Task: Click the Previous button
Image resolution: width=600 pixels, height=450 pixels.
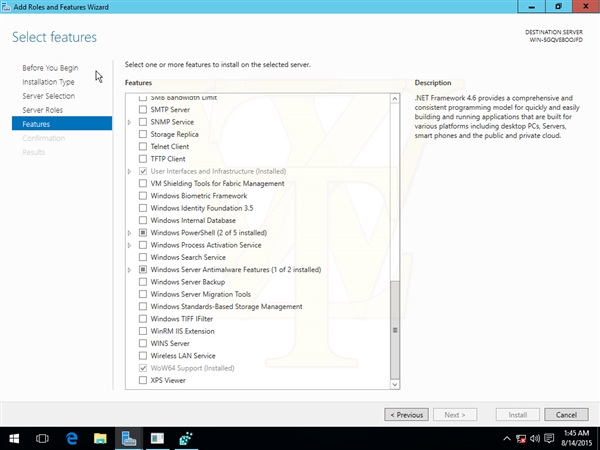Action: pos(406,415)
